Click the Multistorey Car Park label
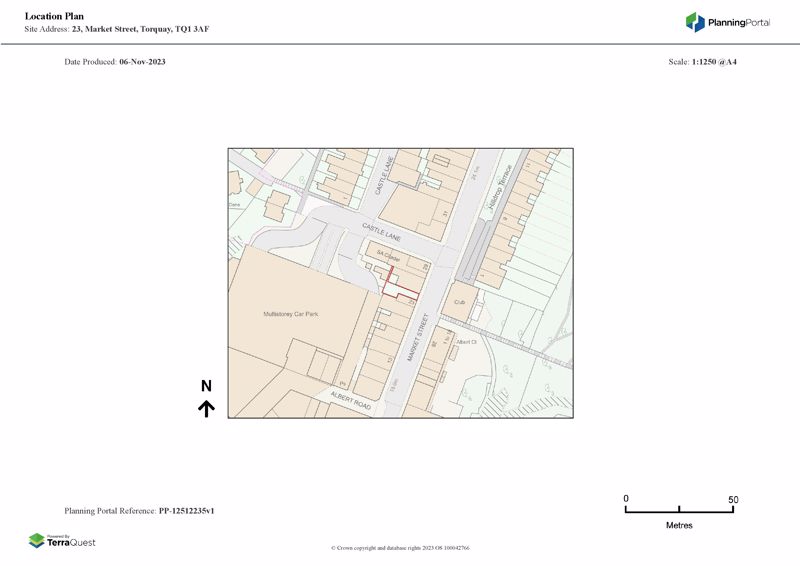 [290, 315]
